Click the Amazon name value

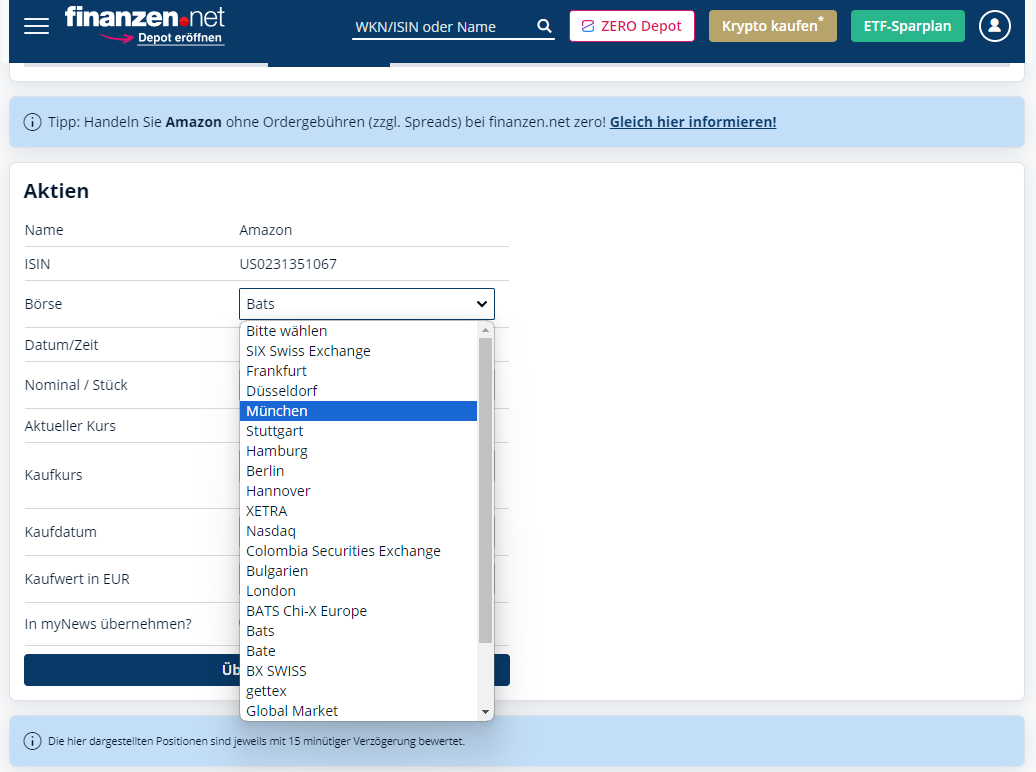[x=266, y=230]
